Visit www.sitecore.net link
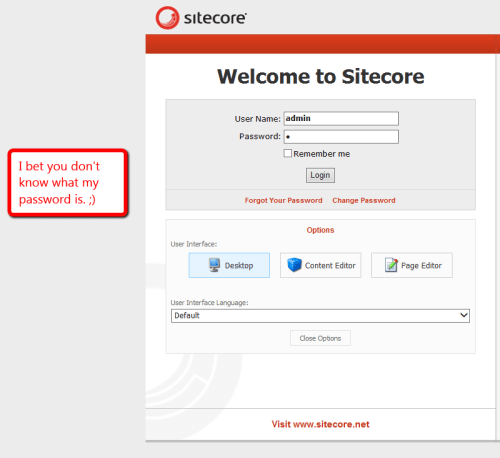500x458 pixels. [320, 424]
